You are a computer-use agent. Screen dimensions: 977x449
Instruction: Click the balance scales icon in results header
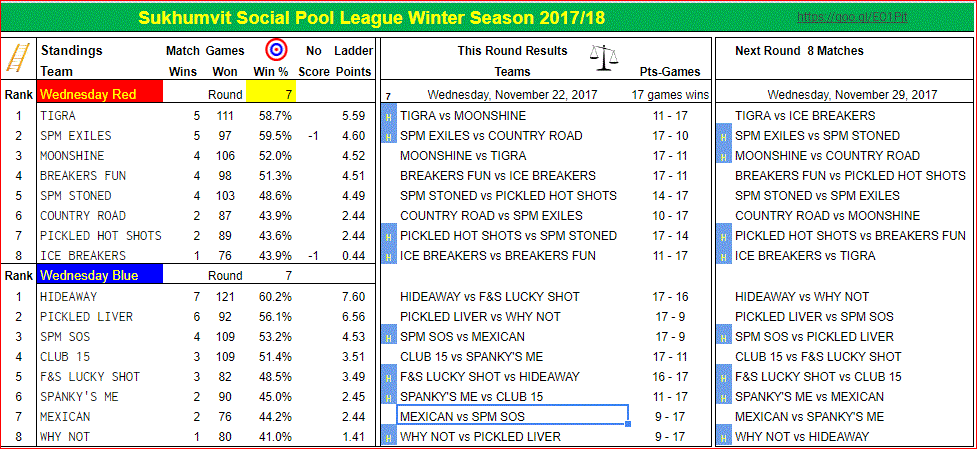(x=604, y=53)
